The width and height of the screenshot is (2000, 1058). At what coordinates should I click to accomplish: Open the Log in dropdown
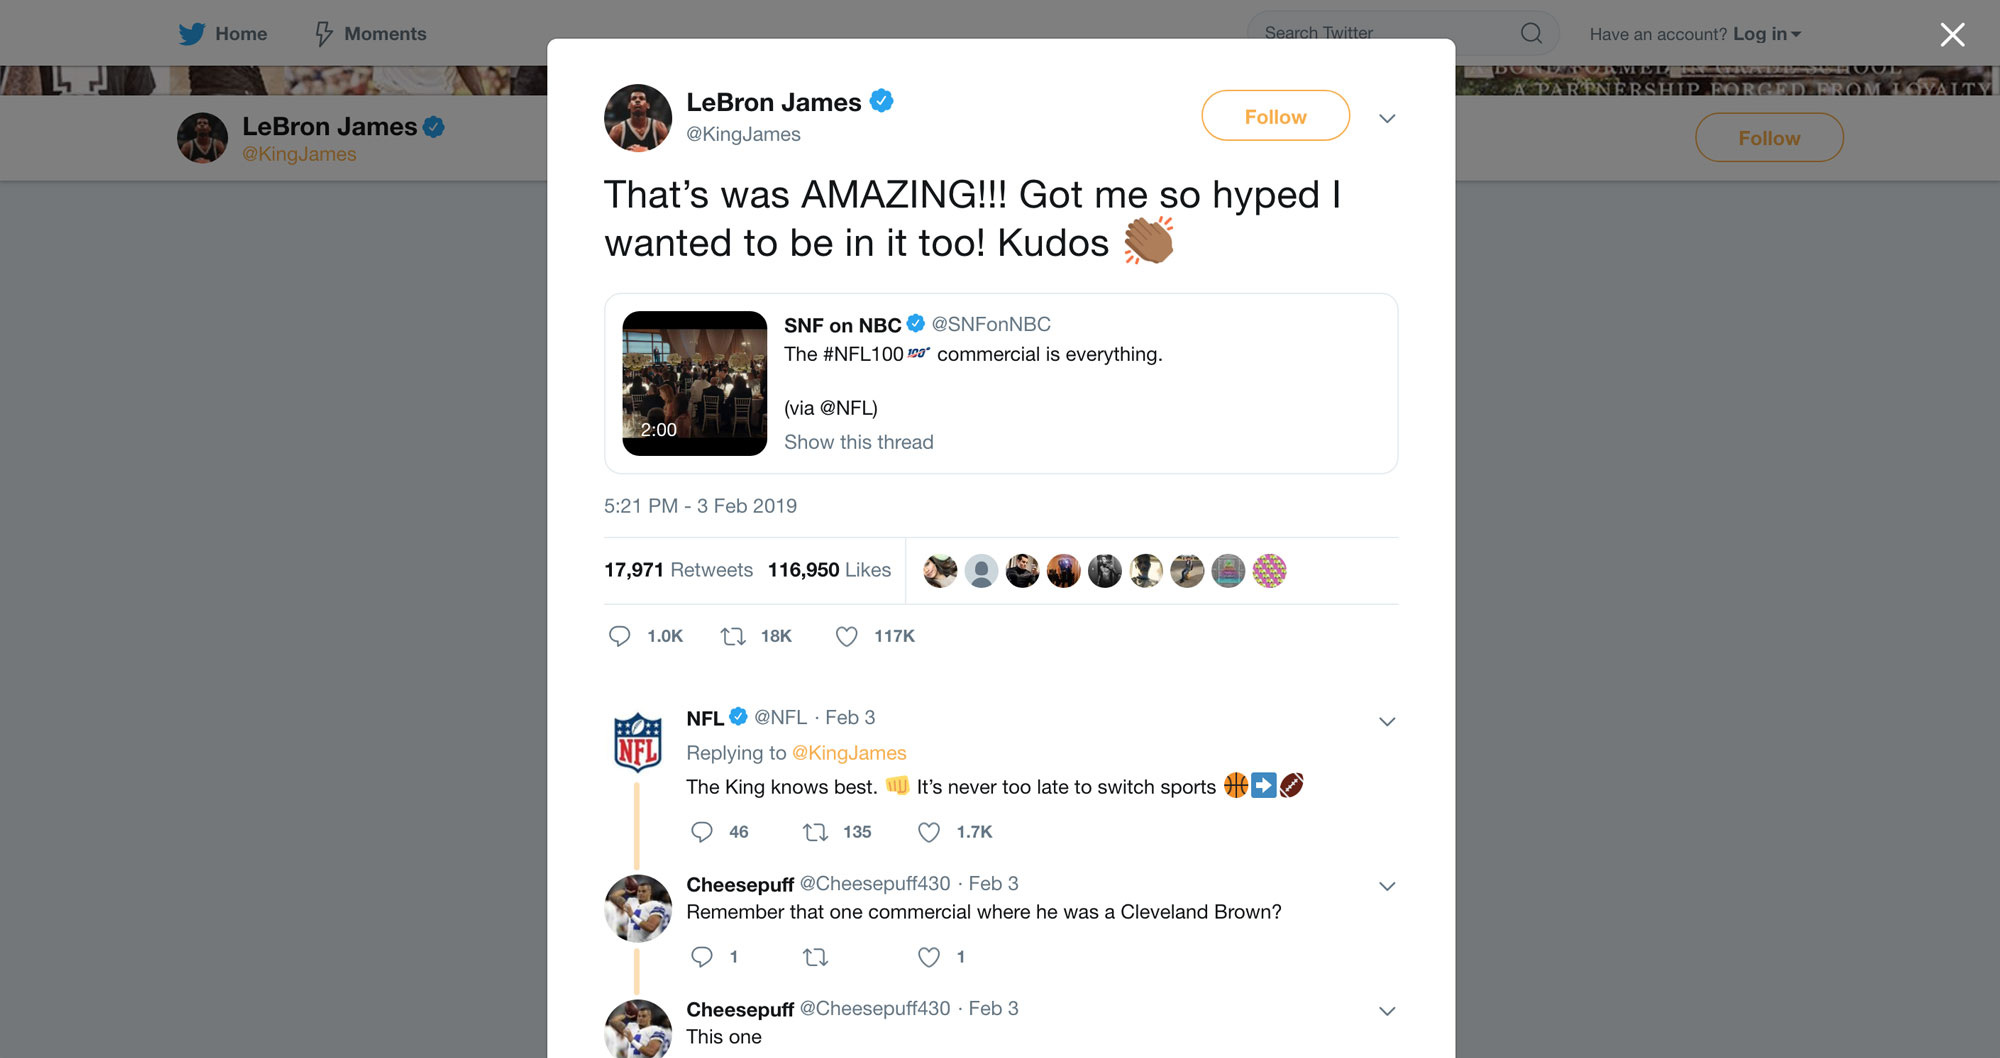point(1766,34)
